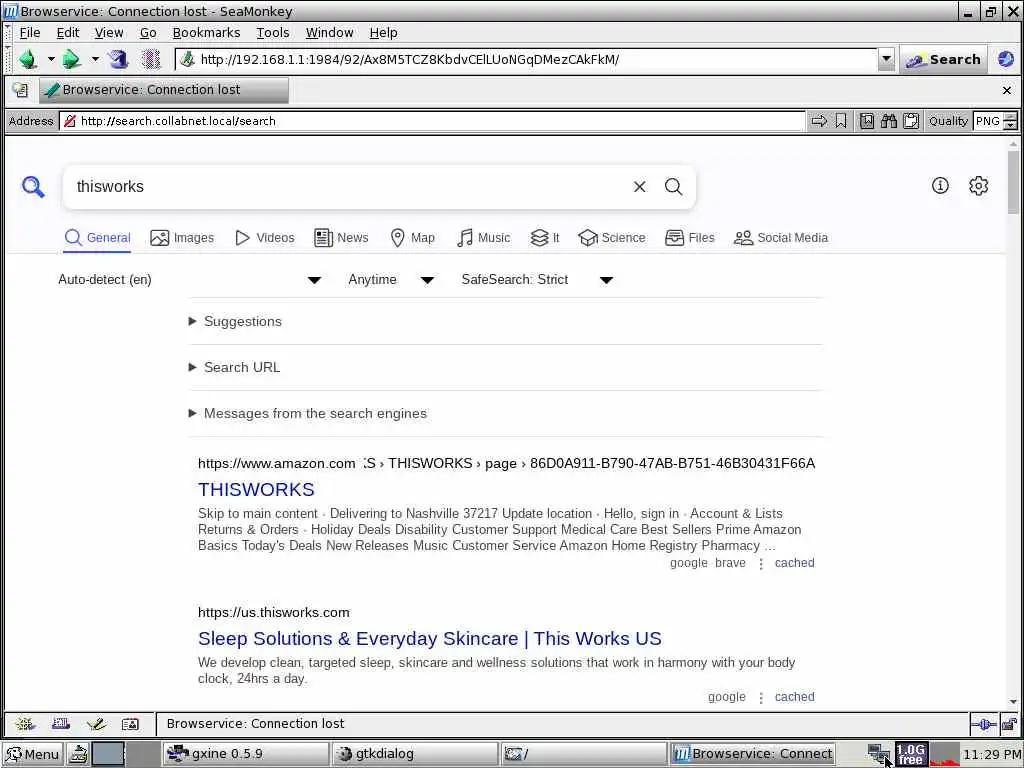Open the settings gear icon
This screenshot has width=1024, height=768.
coord(978,186)
